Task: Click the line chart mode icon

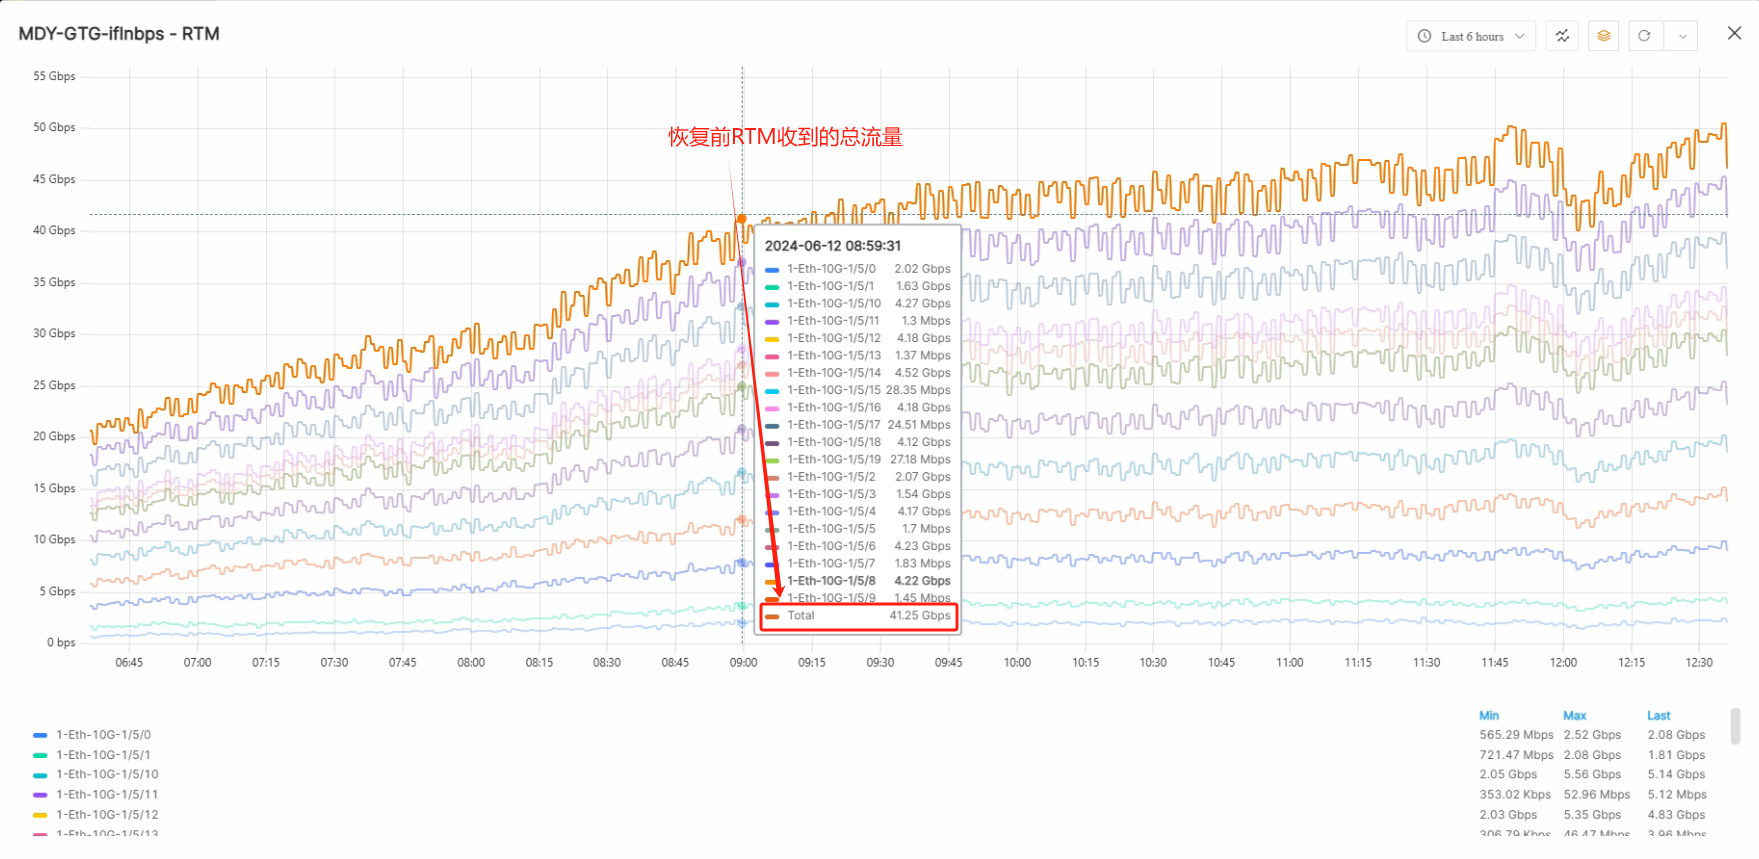Action: point(1562,36)
